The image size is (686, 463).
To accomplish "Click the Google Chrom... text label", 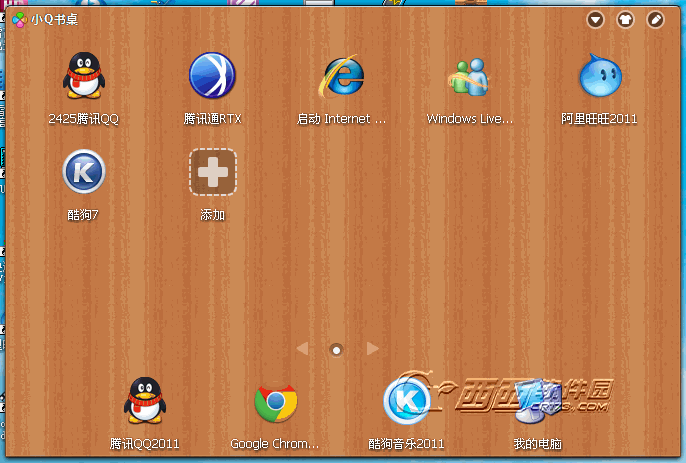I will pos(275,444).
